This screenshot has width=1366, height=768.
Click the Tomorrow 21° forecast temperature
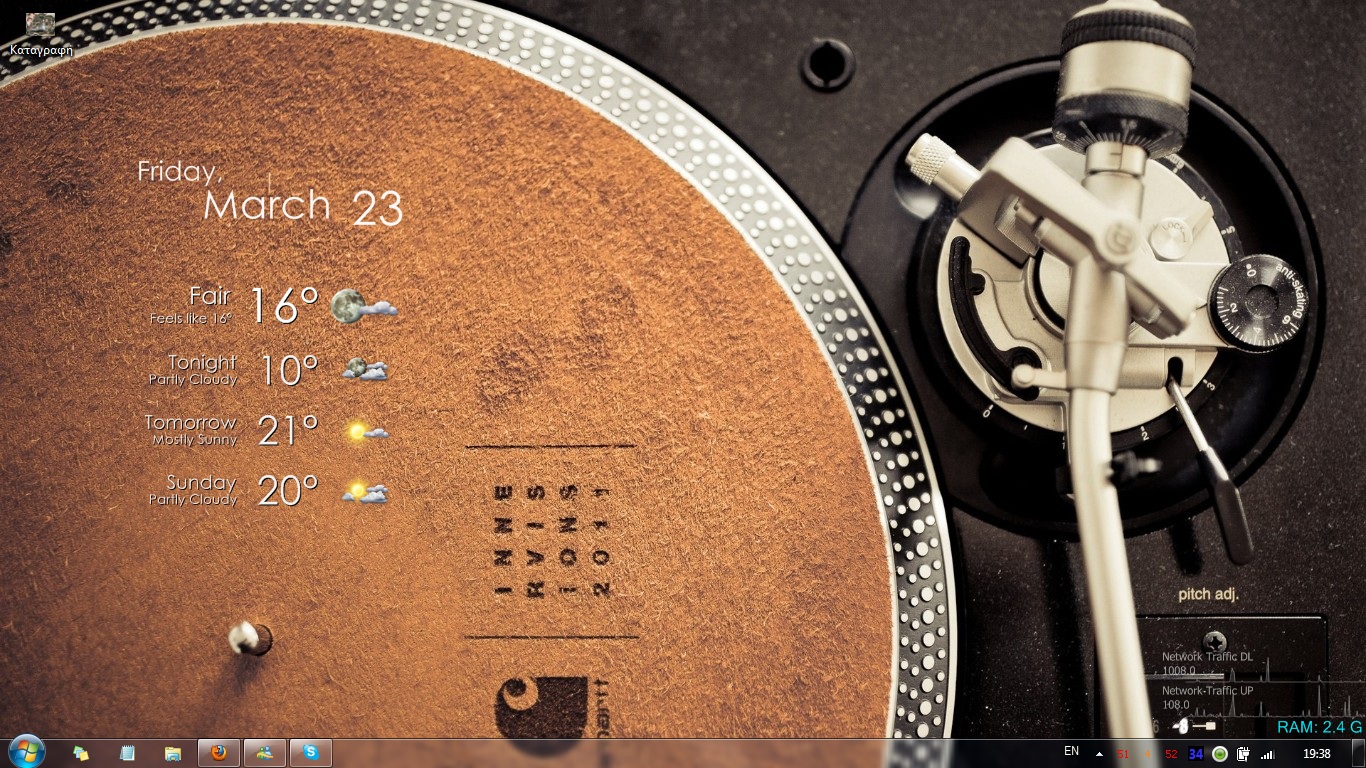click(x=289, y=431)
